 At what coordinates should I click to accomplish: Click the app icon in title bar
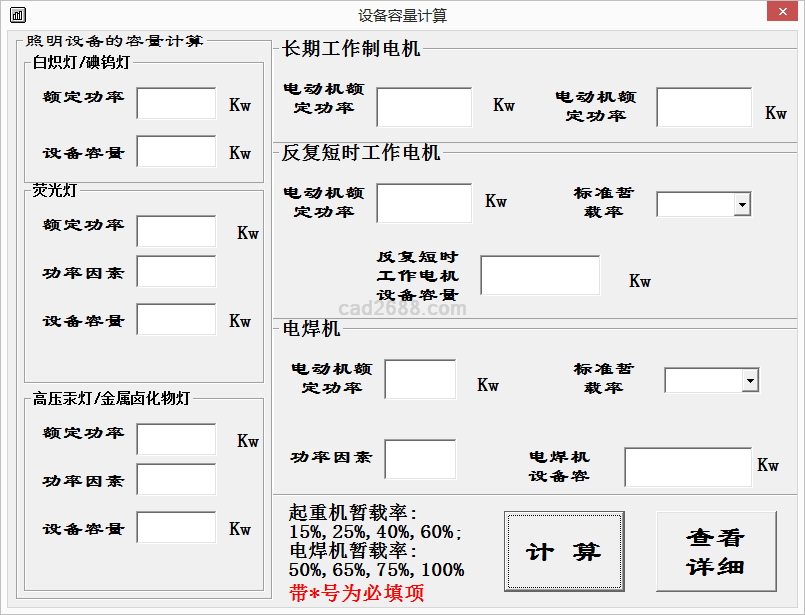pyautogui.click(x=18, y=15)
